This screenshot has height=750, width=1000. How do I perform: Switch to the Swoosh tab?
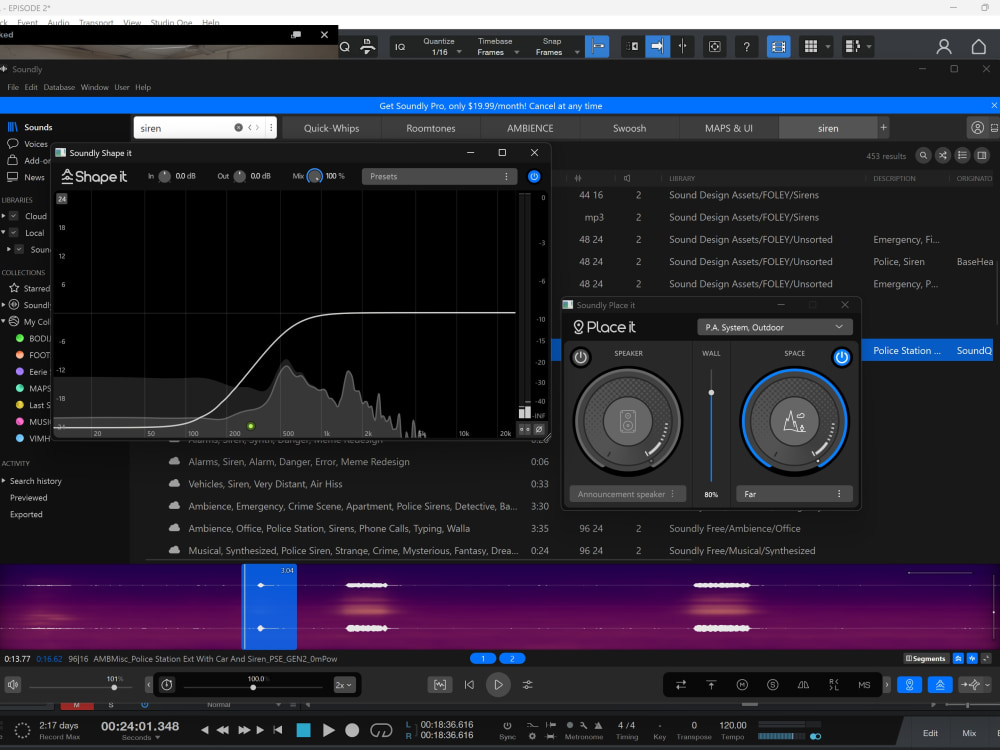pos(629,128)
